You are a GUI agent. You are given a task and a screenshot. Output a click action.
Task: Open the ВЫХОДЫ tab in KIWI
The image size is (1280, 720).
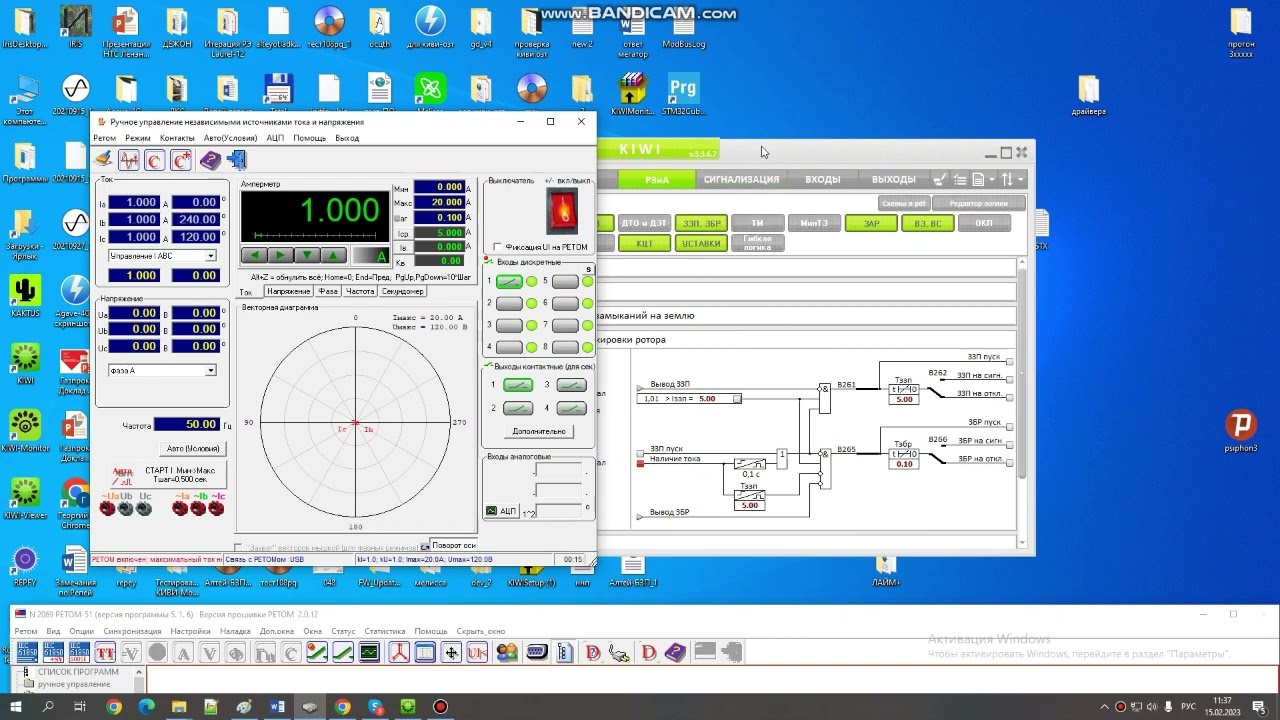(x=893, y=180)
